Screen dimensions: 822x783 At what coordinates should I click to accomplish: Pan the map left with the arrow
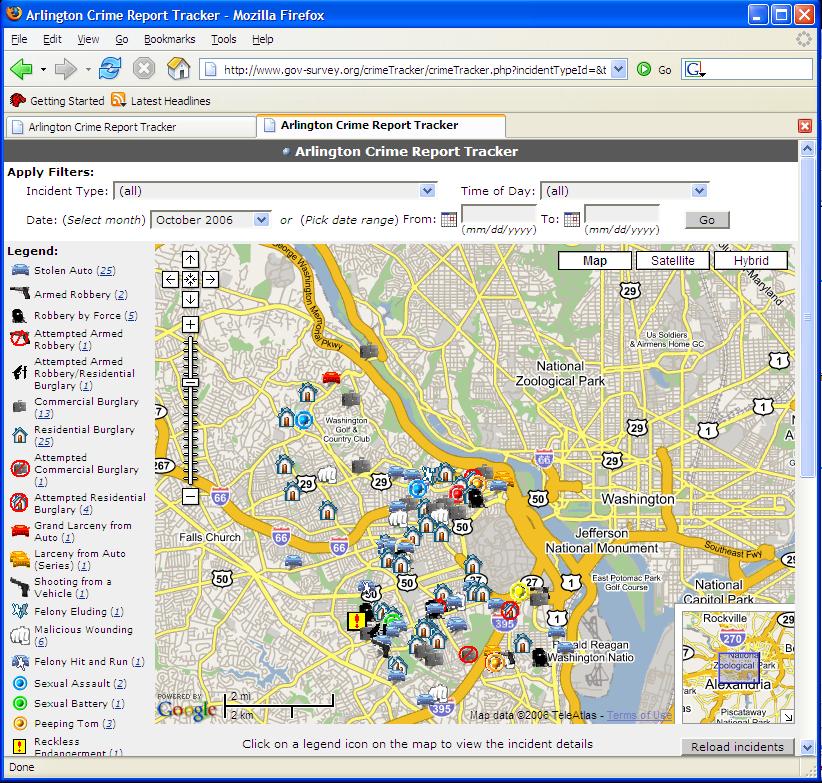click(x=170, y=279)
